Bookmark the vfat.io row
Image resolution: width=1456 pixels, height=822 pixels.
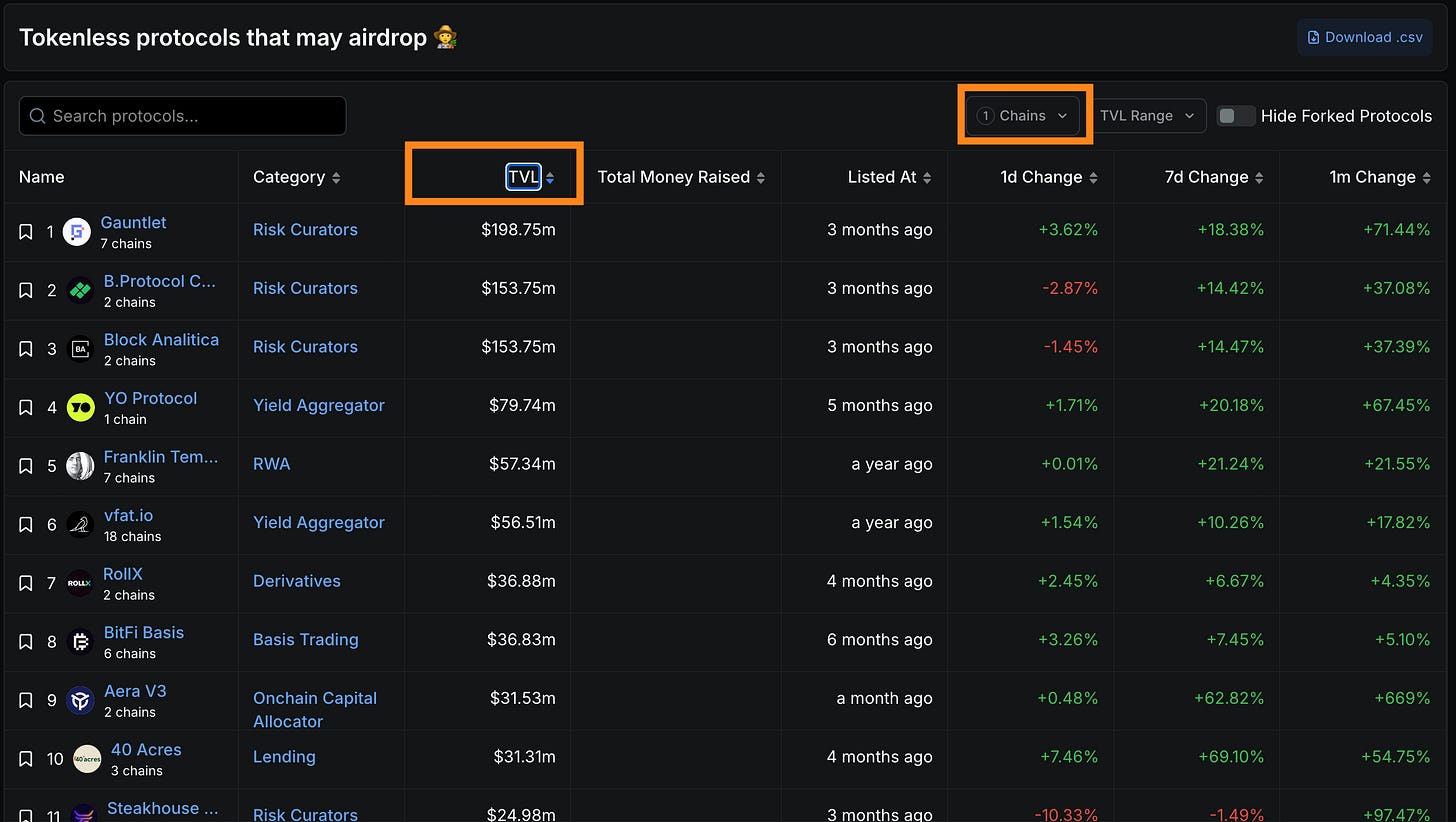pyautogui.click(x=26, y=525)
